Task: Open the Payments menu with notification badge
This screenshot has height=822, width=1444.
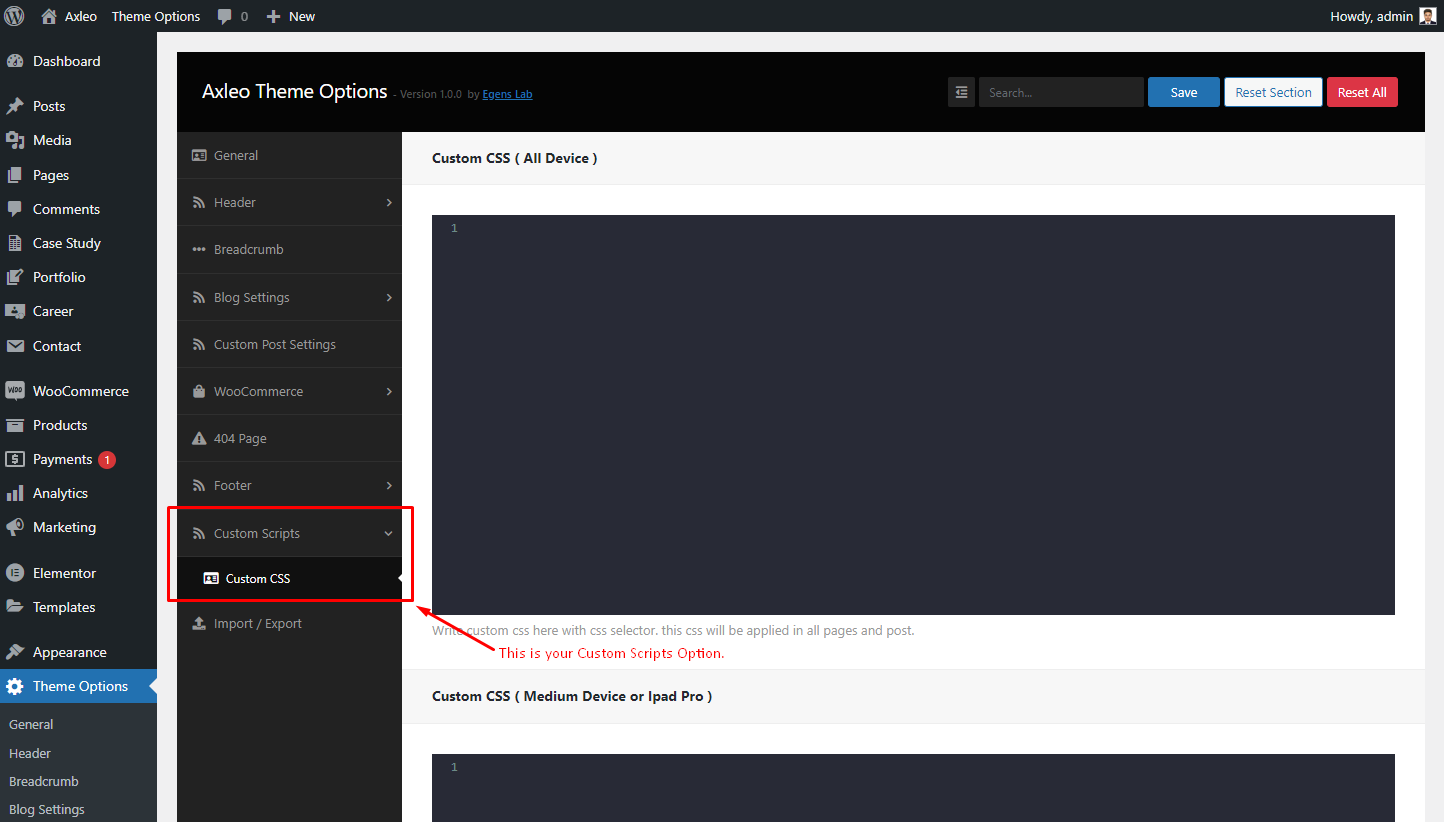Action: [78, 459]
